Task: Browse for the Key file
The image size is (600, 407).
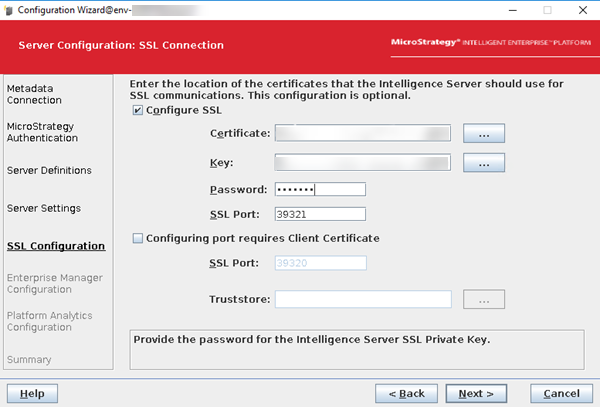Action: point(484,162)
